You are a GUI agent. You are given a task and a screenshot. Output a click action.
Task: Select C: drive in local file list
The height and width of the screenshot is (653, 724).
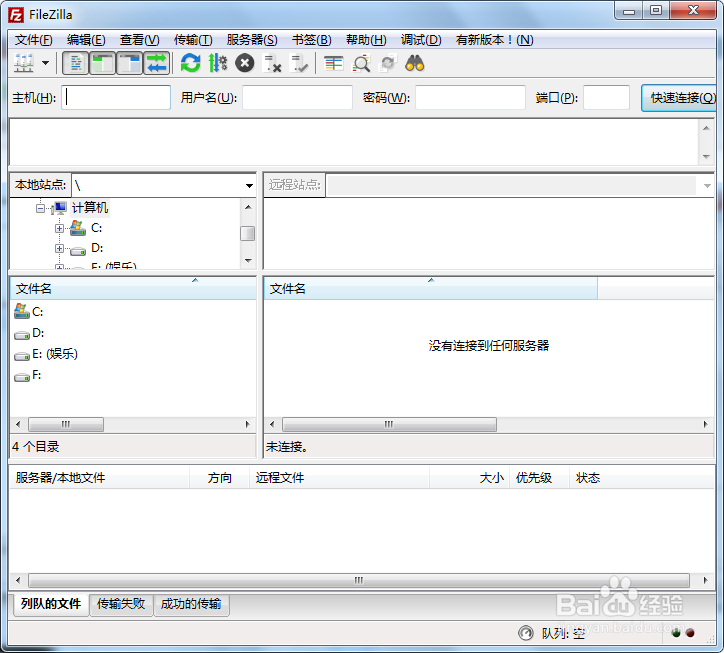pyautogui.click(x=29, y=312)
